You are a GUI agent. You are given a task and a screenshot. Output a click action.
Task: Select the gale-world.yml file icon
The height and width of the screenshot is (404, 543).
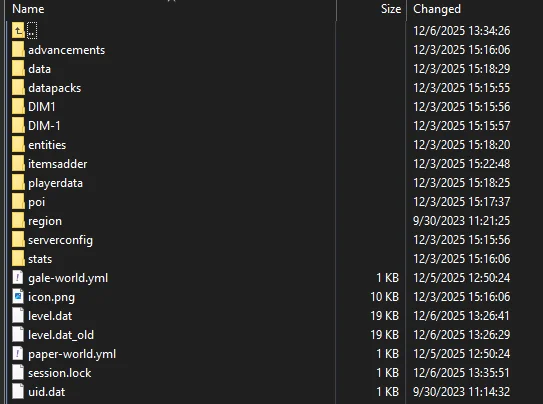[x=18, y=278]
